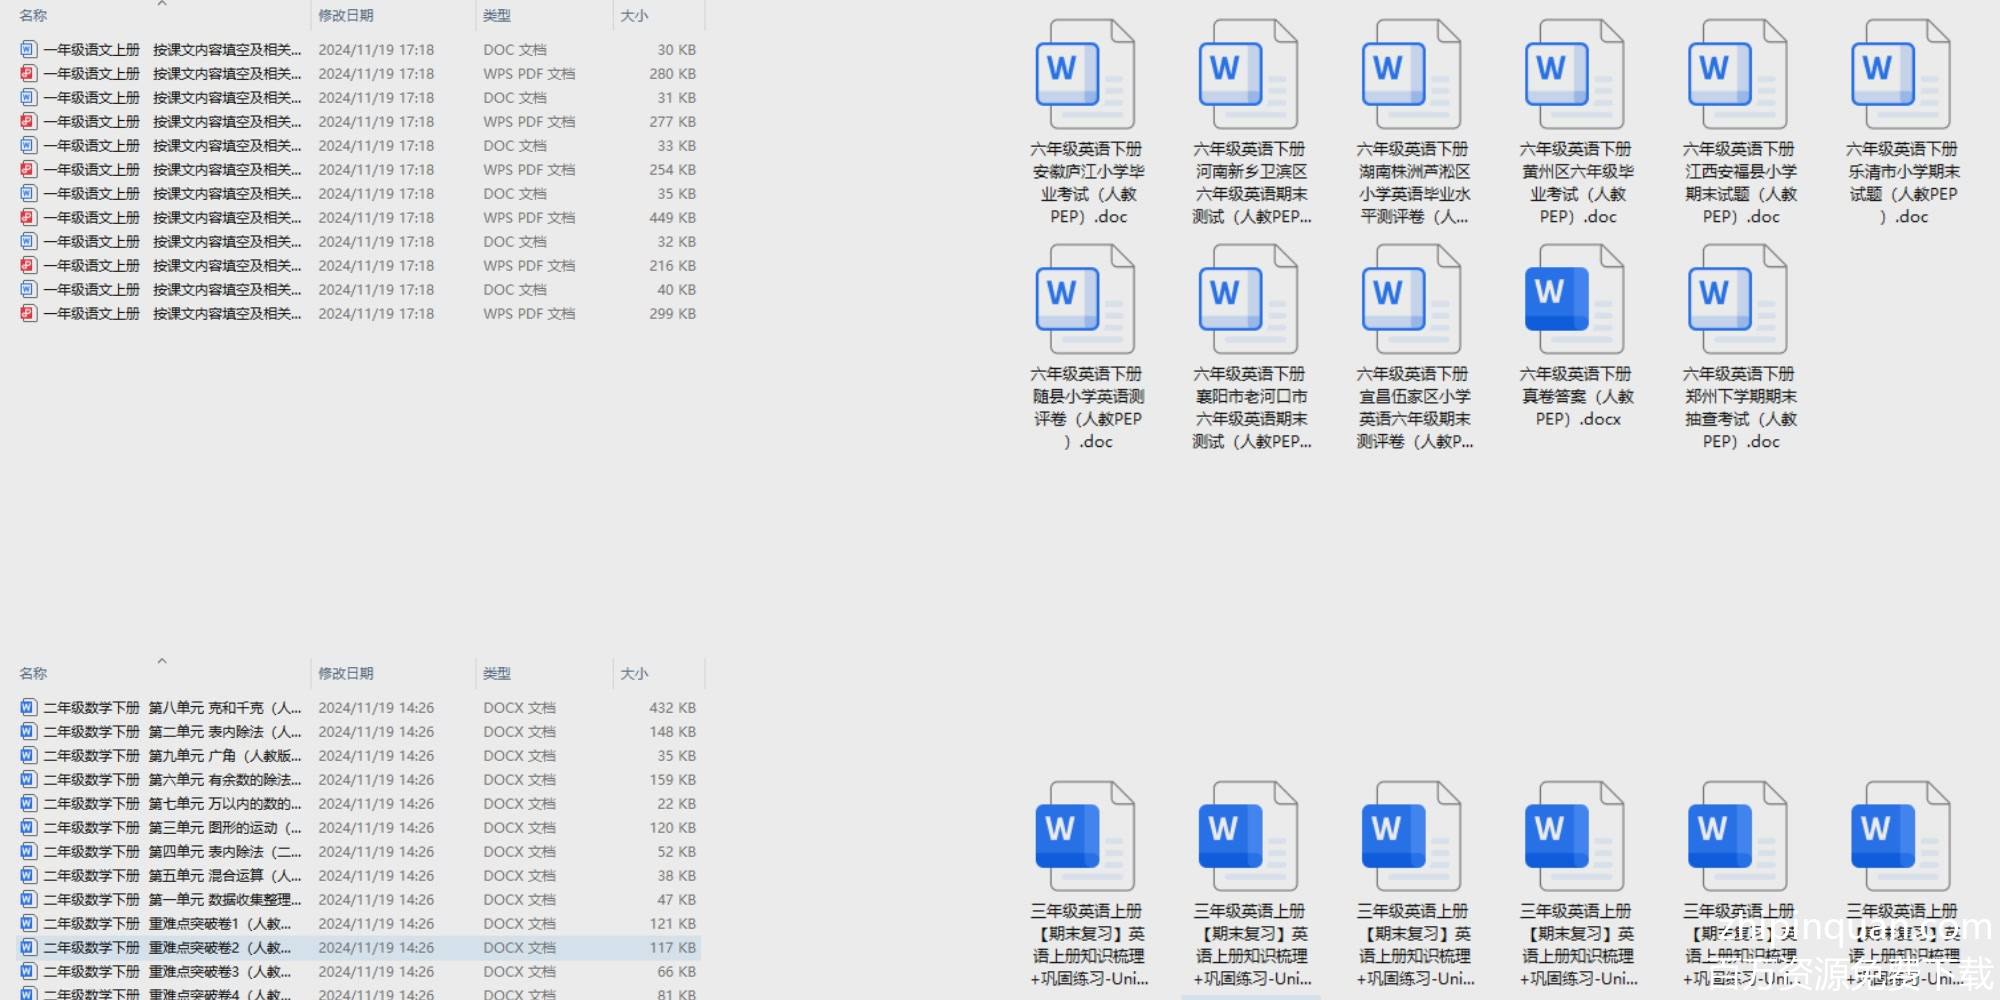The image size is (2000, 1000).
Task: Click the 第九单元 广角 file entry
Action: [172, 756]
